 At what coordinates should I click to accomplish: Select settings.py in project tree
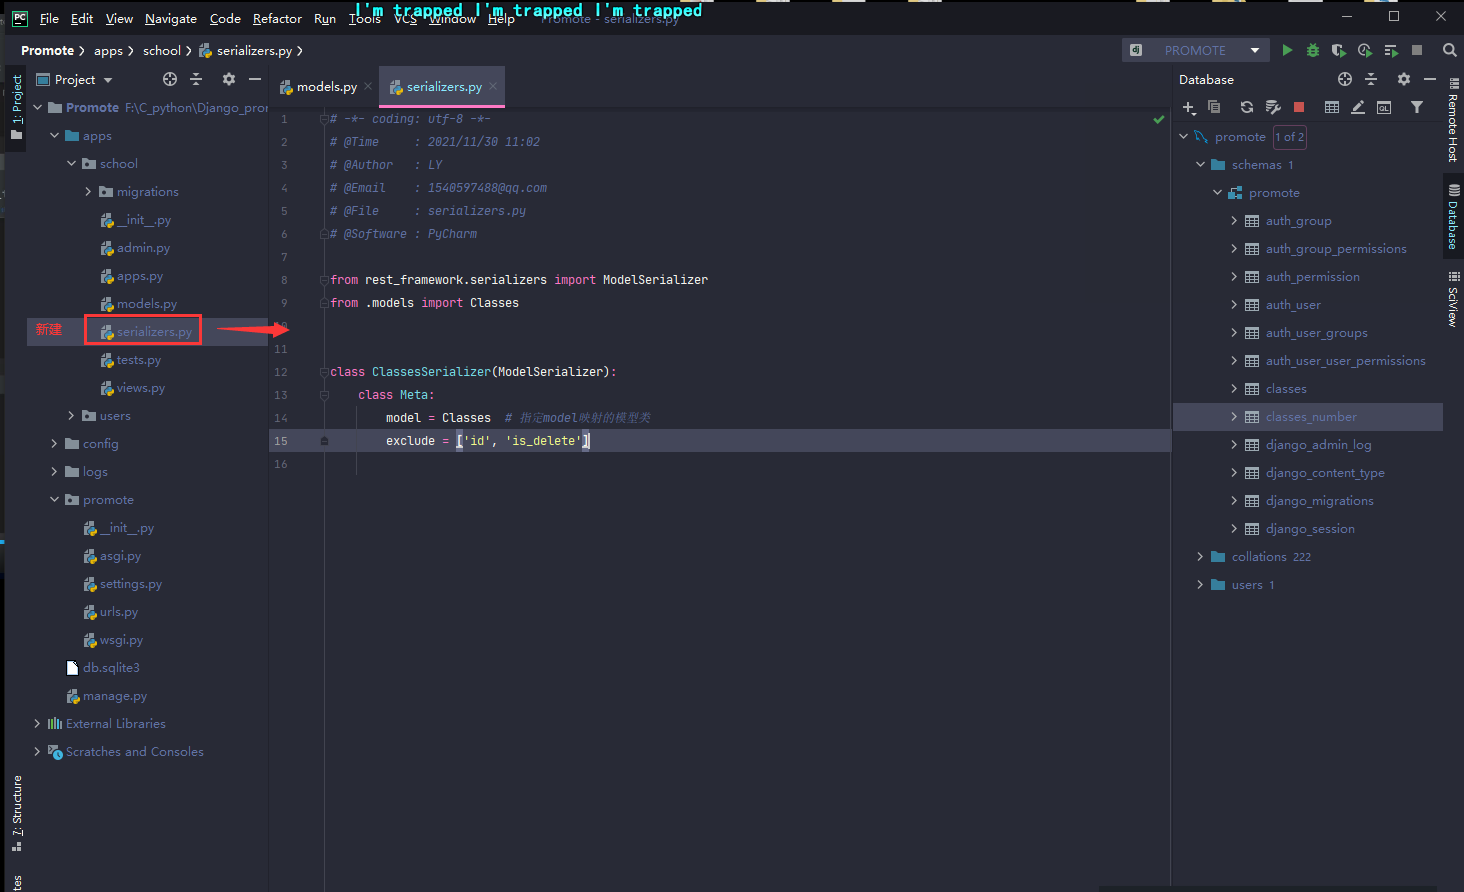click(131, 584)
